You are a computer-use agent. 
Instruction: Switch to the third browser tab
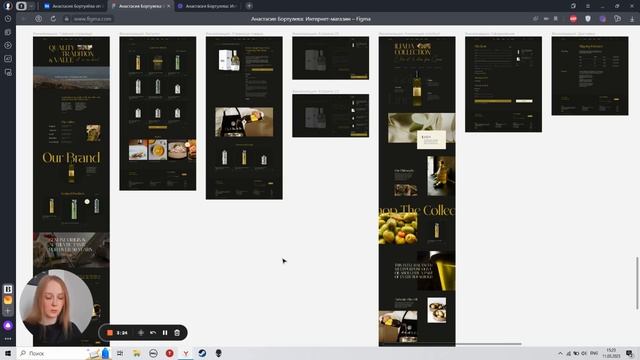click(x=207, y=6)
